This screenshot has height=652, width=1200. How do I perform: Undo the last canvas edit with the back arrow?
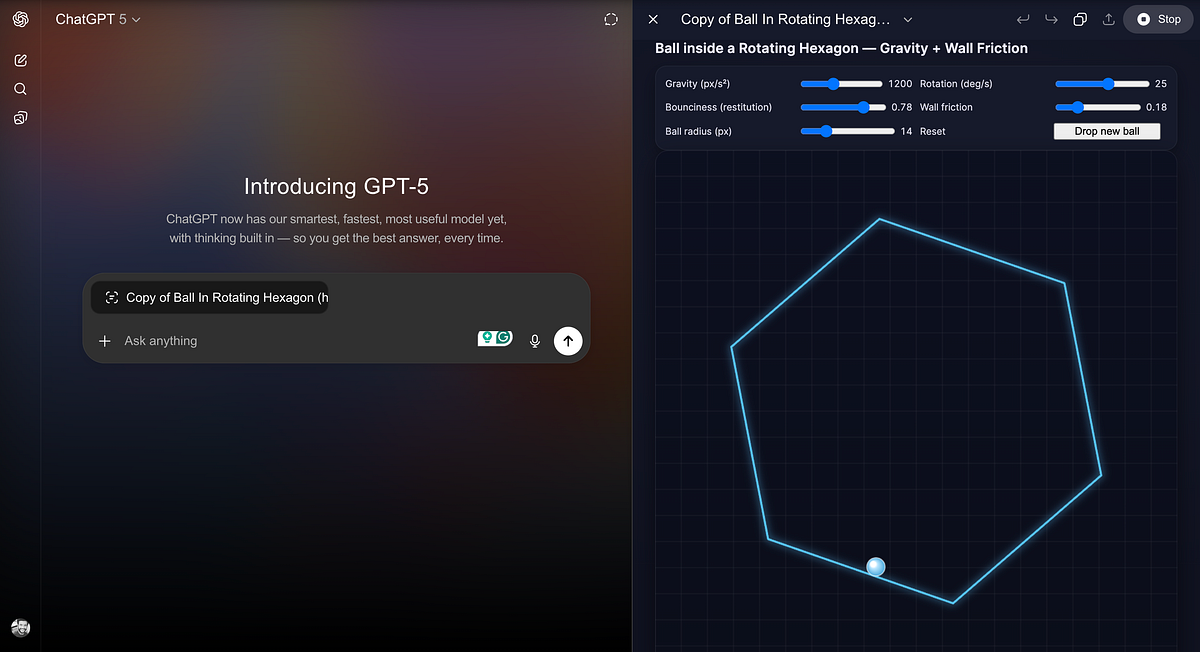(x=1022, y=20)
